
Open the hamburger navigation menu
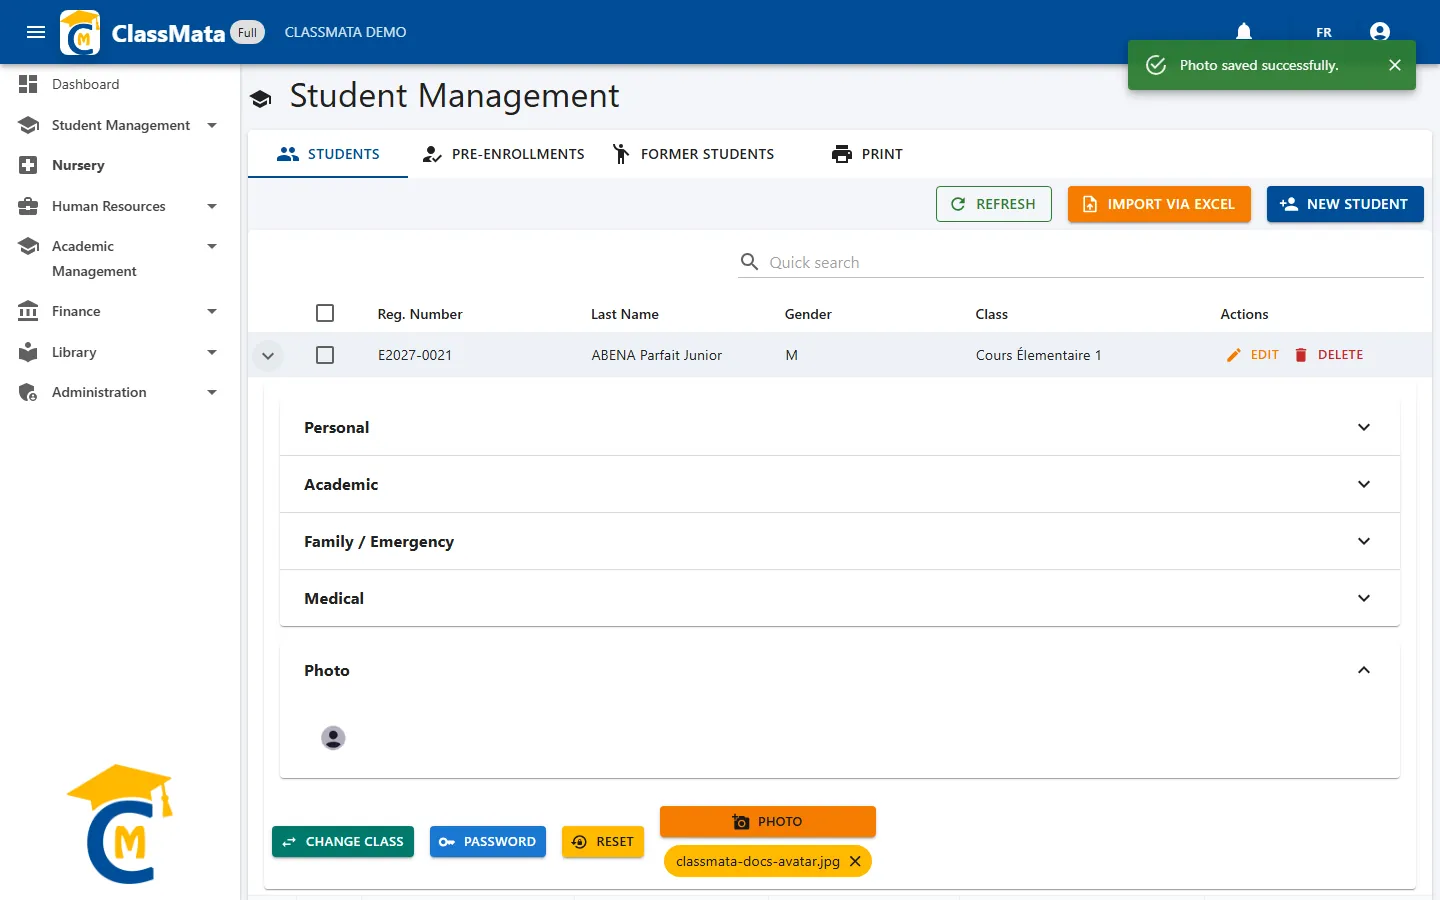coord(36,32)
